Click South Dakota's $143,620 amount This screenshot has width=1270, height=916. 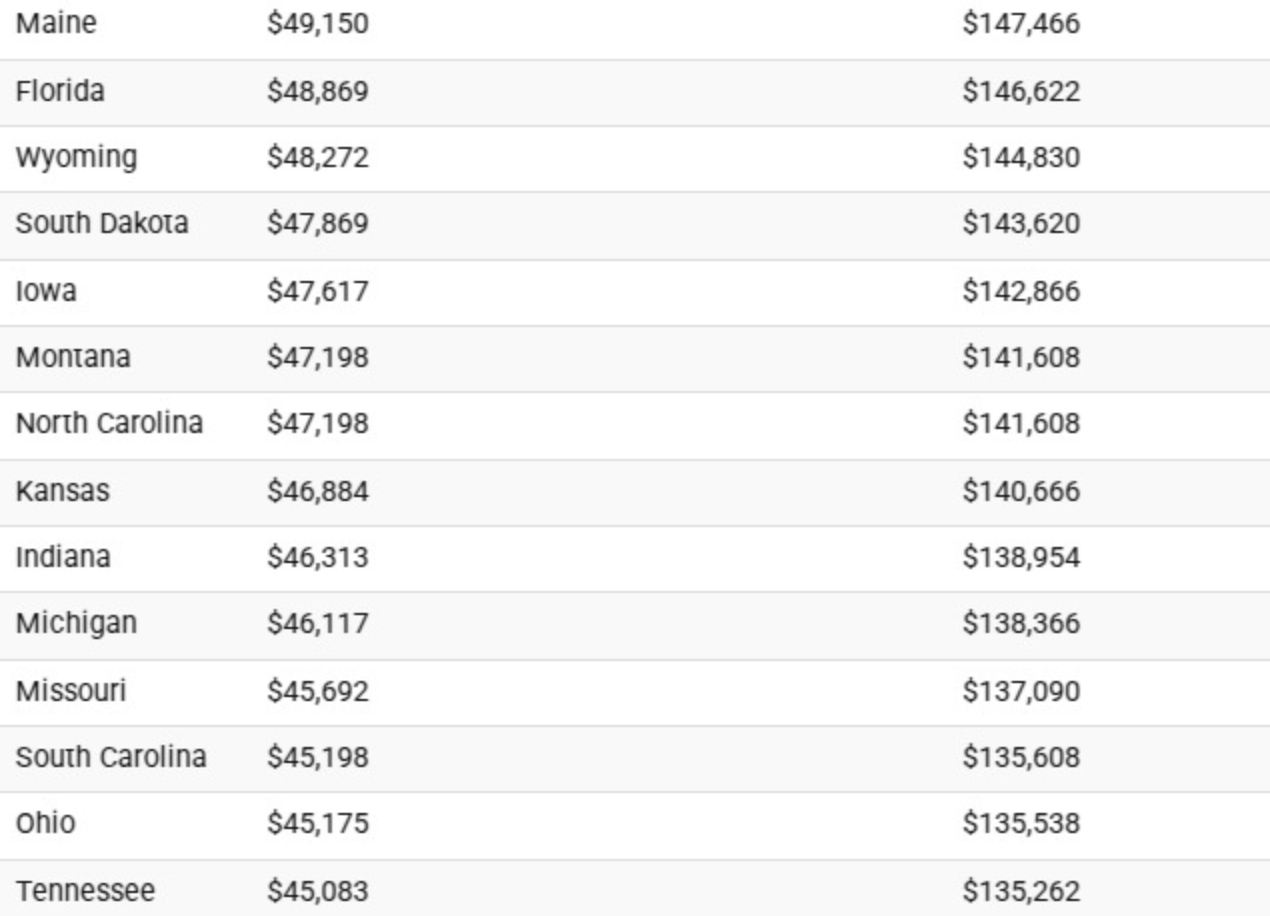(x=1021, y=224)
